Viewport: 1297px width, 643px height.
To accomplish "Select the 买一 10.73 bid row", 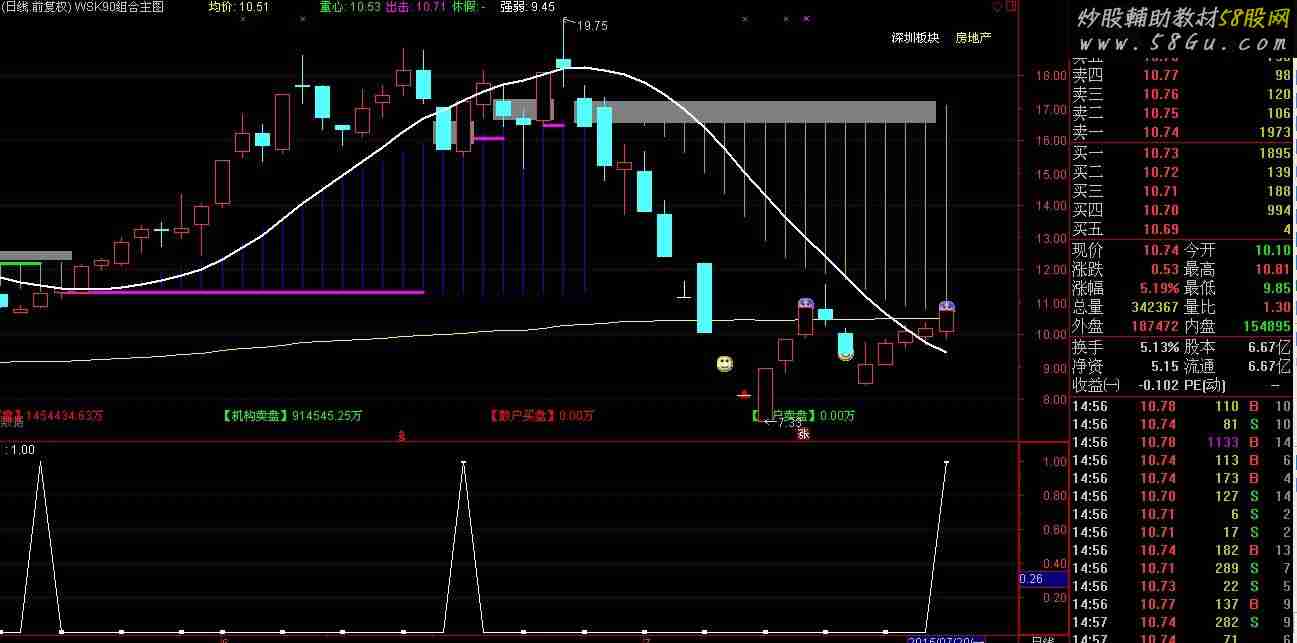I will point(1182,153).
